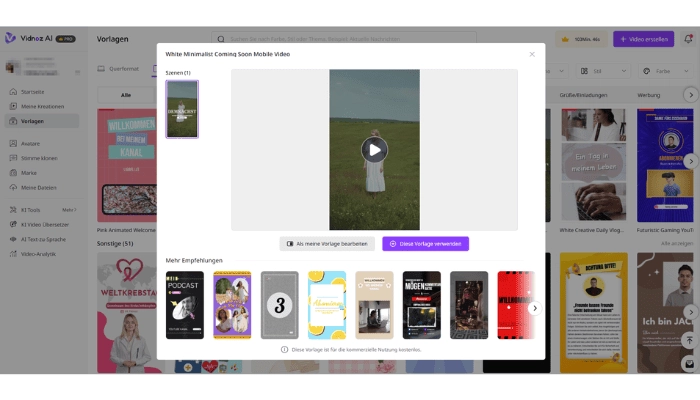Click next arrow in Sonstige row
Viewport: 700px width, 400px height.
pyautogui.click(x=691, y=312)
